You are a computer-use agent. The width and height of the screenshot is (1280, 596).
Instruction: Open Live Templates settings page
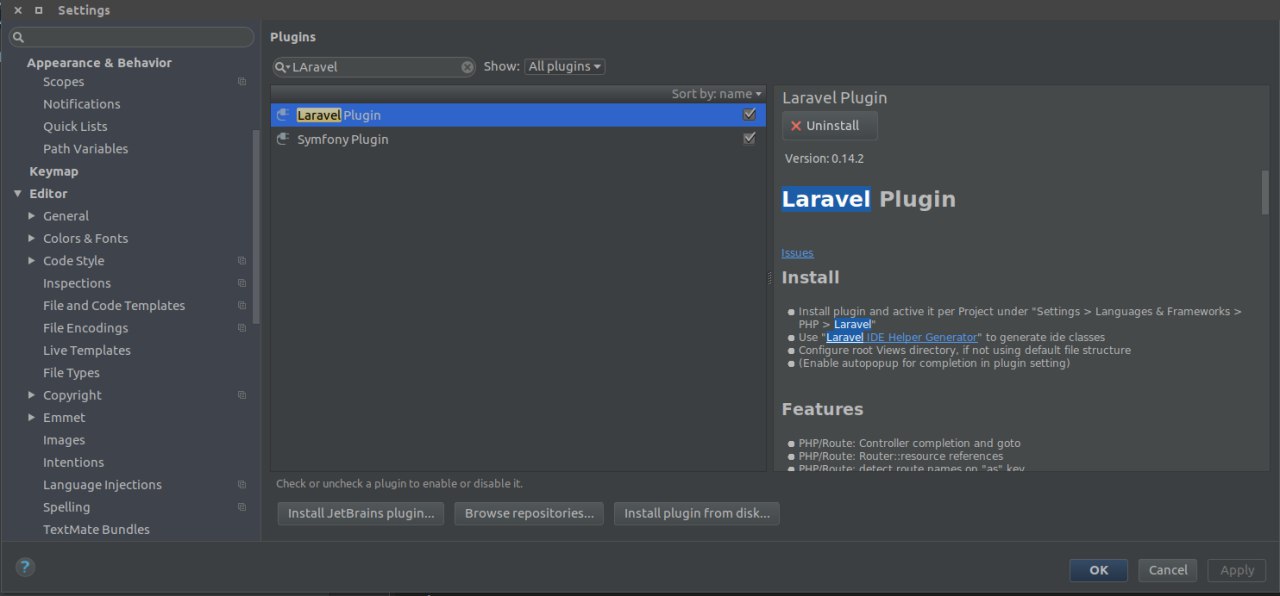pos(87,350)
